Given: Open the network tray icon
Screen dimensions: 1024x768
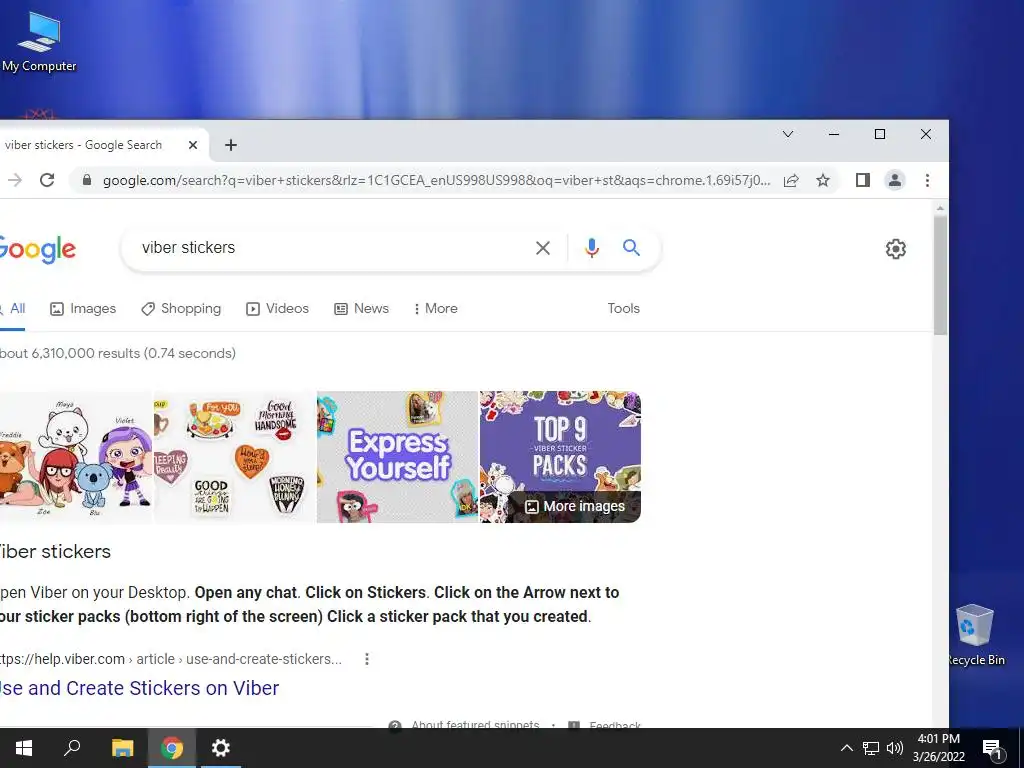Looking at the screenshot, I should tap(871, 748).
